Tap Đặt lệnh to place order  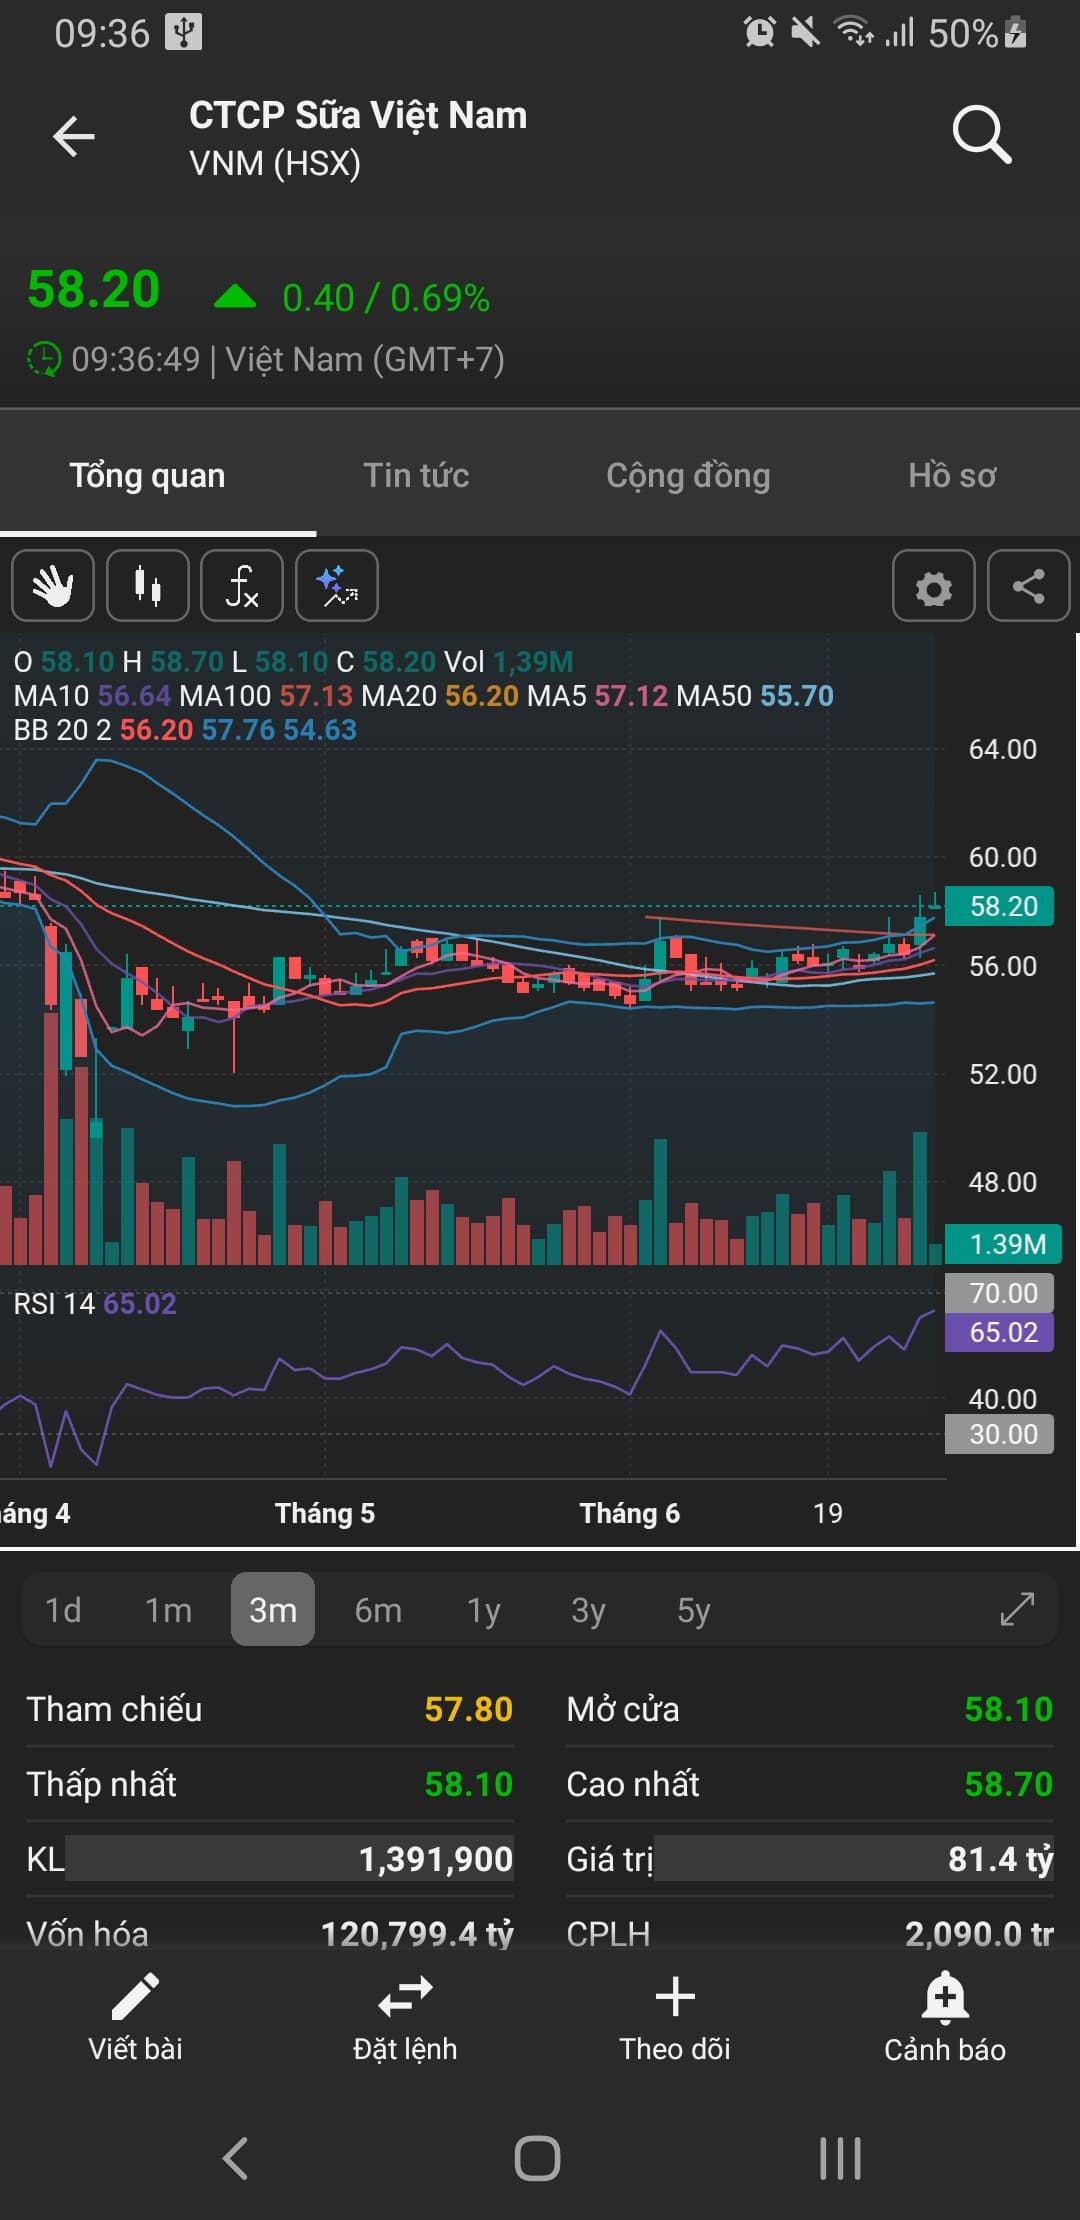(x=405, y=2018)
